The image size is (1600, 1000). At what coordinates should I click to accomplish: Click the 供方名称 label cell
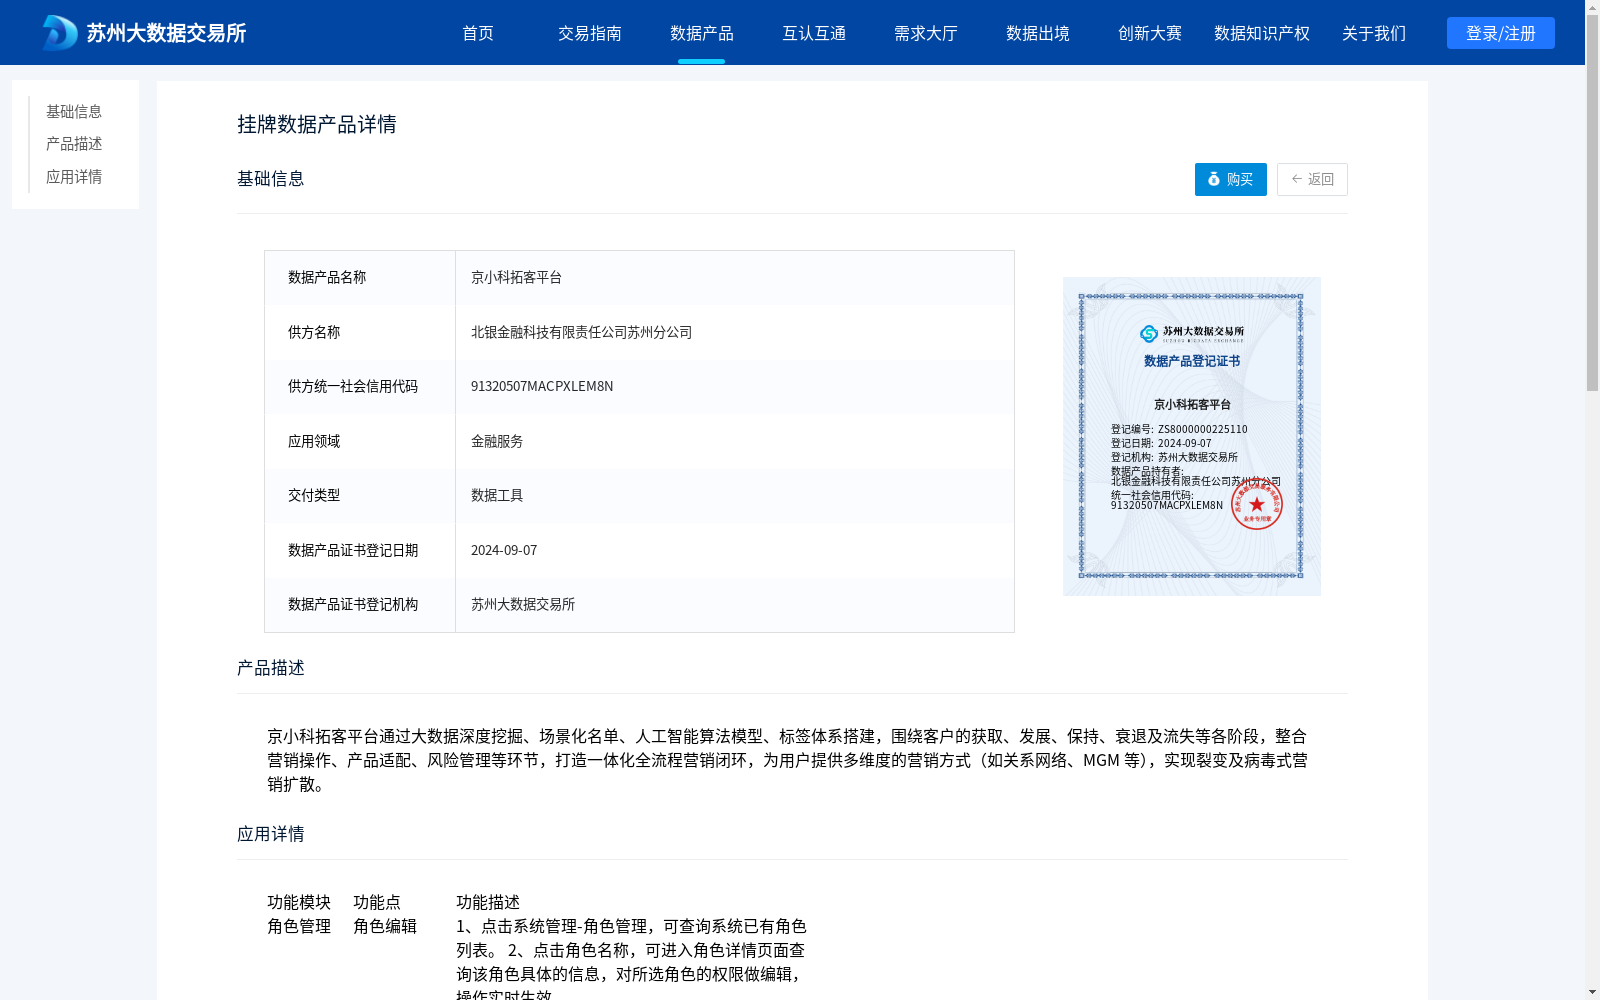click(x=360, y=332)
